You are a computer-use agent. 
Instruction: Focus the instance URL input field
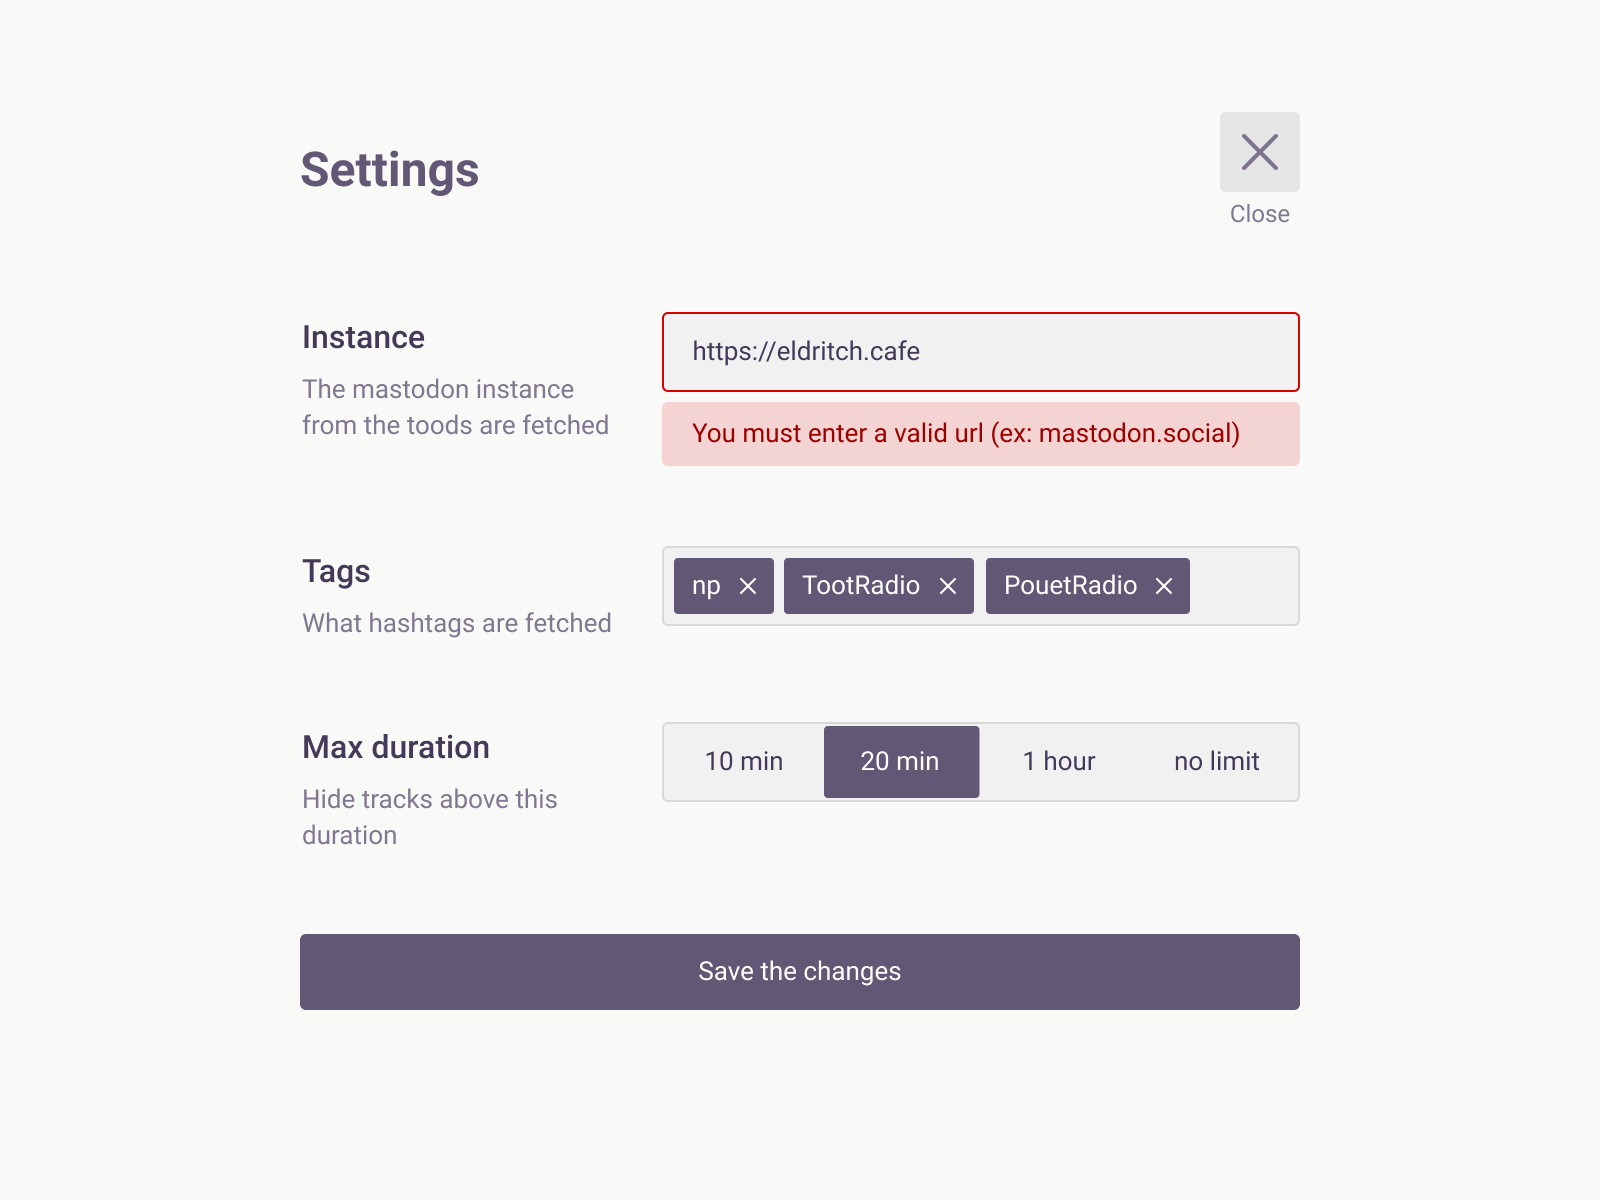tap(980, 352)
